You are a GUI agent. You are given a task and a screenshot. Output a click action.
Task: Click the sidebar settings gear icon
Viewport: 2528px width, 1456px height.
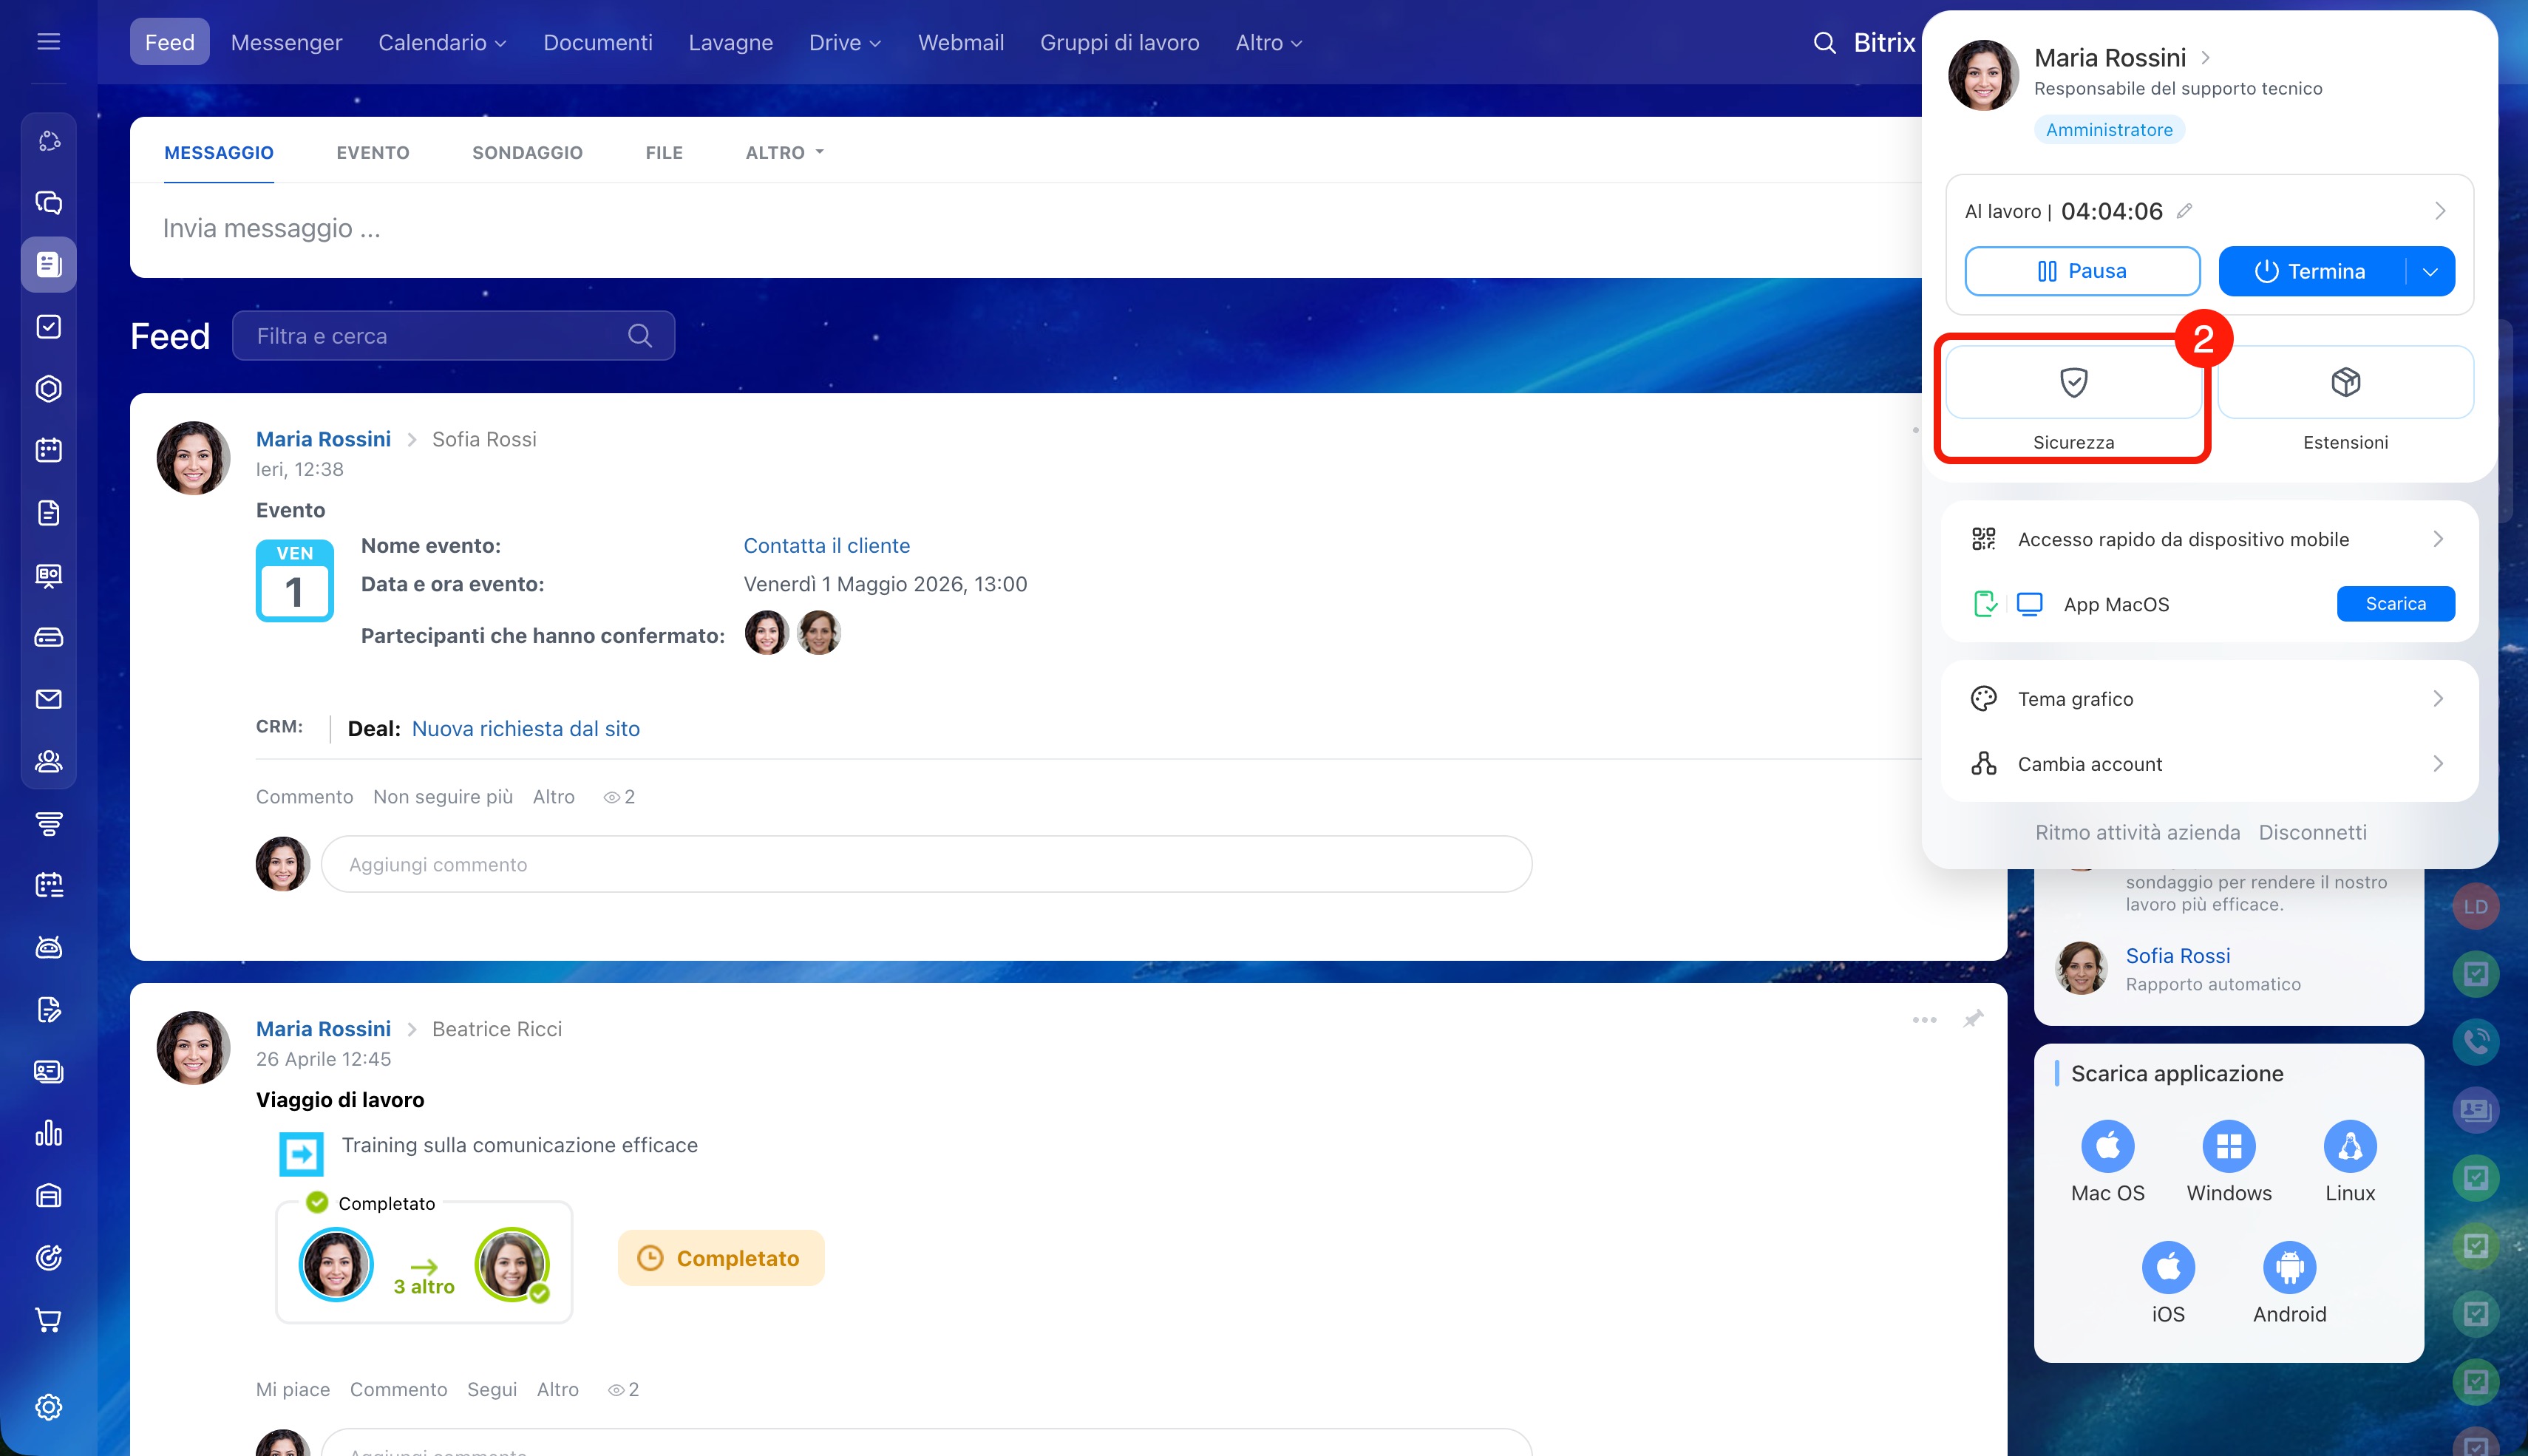tap(48, 1407)
